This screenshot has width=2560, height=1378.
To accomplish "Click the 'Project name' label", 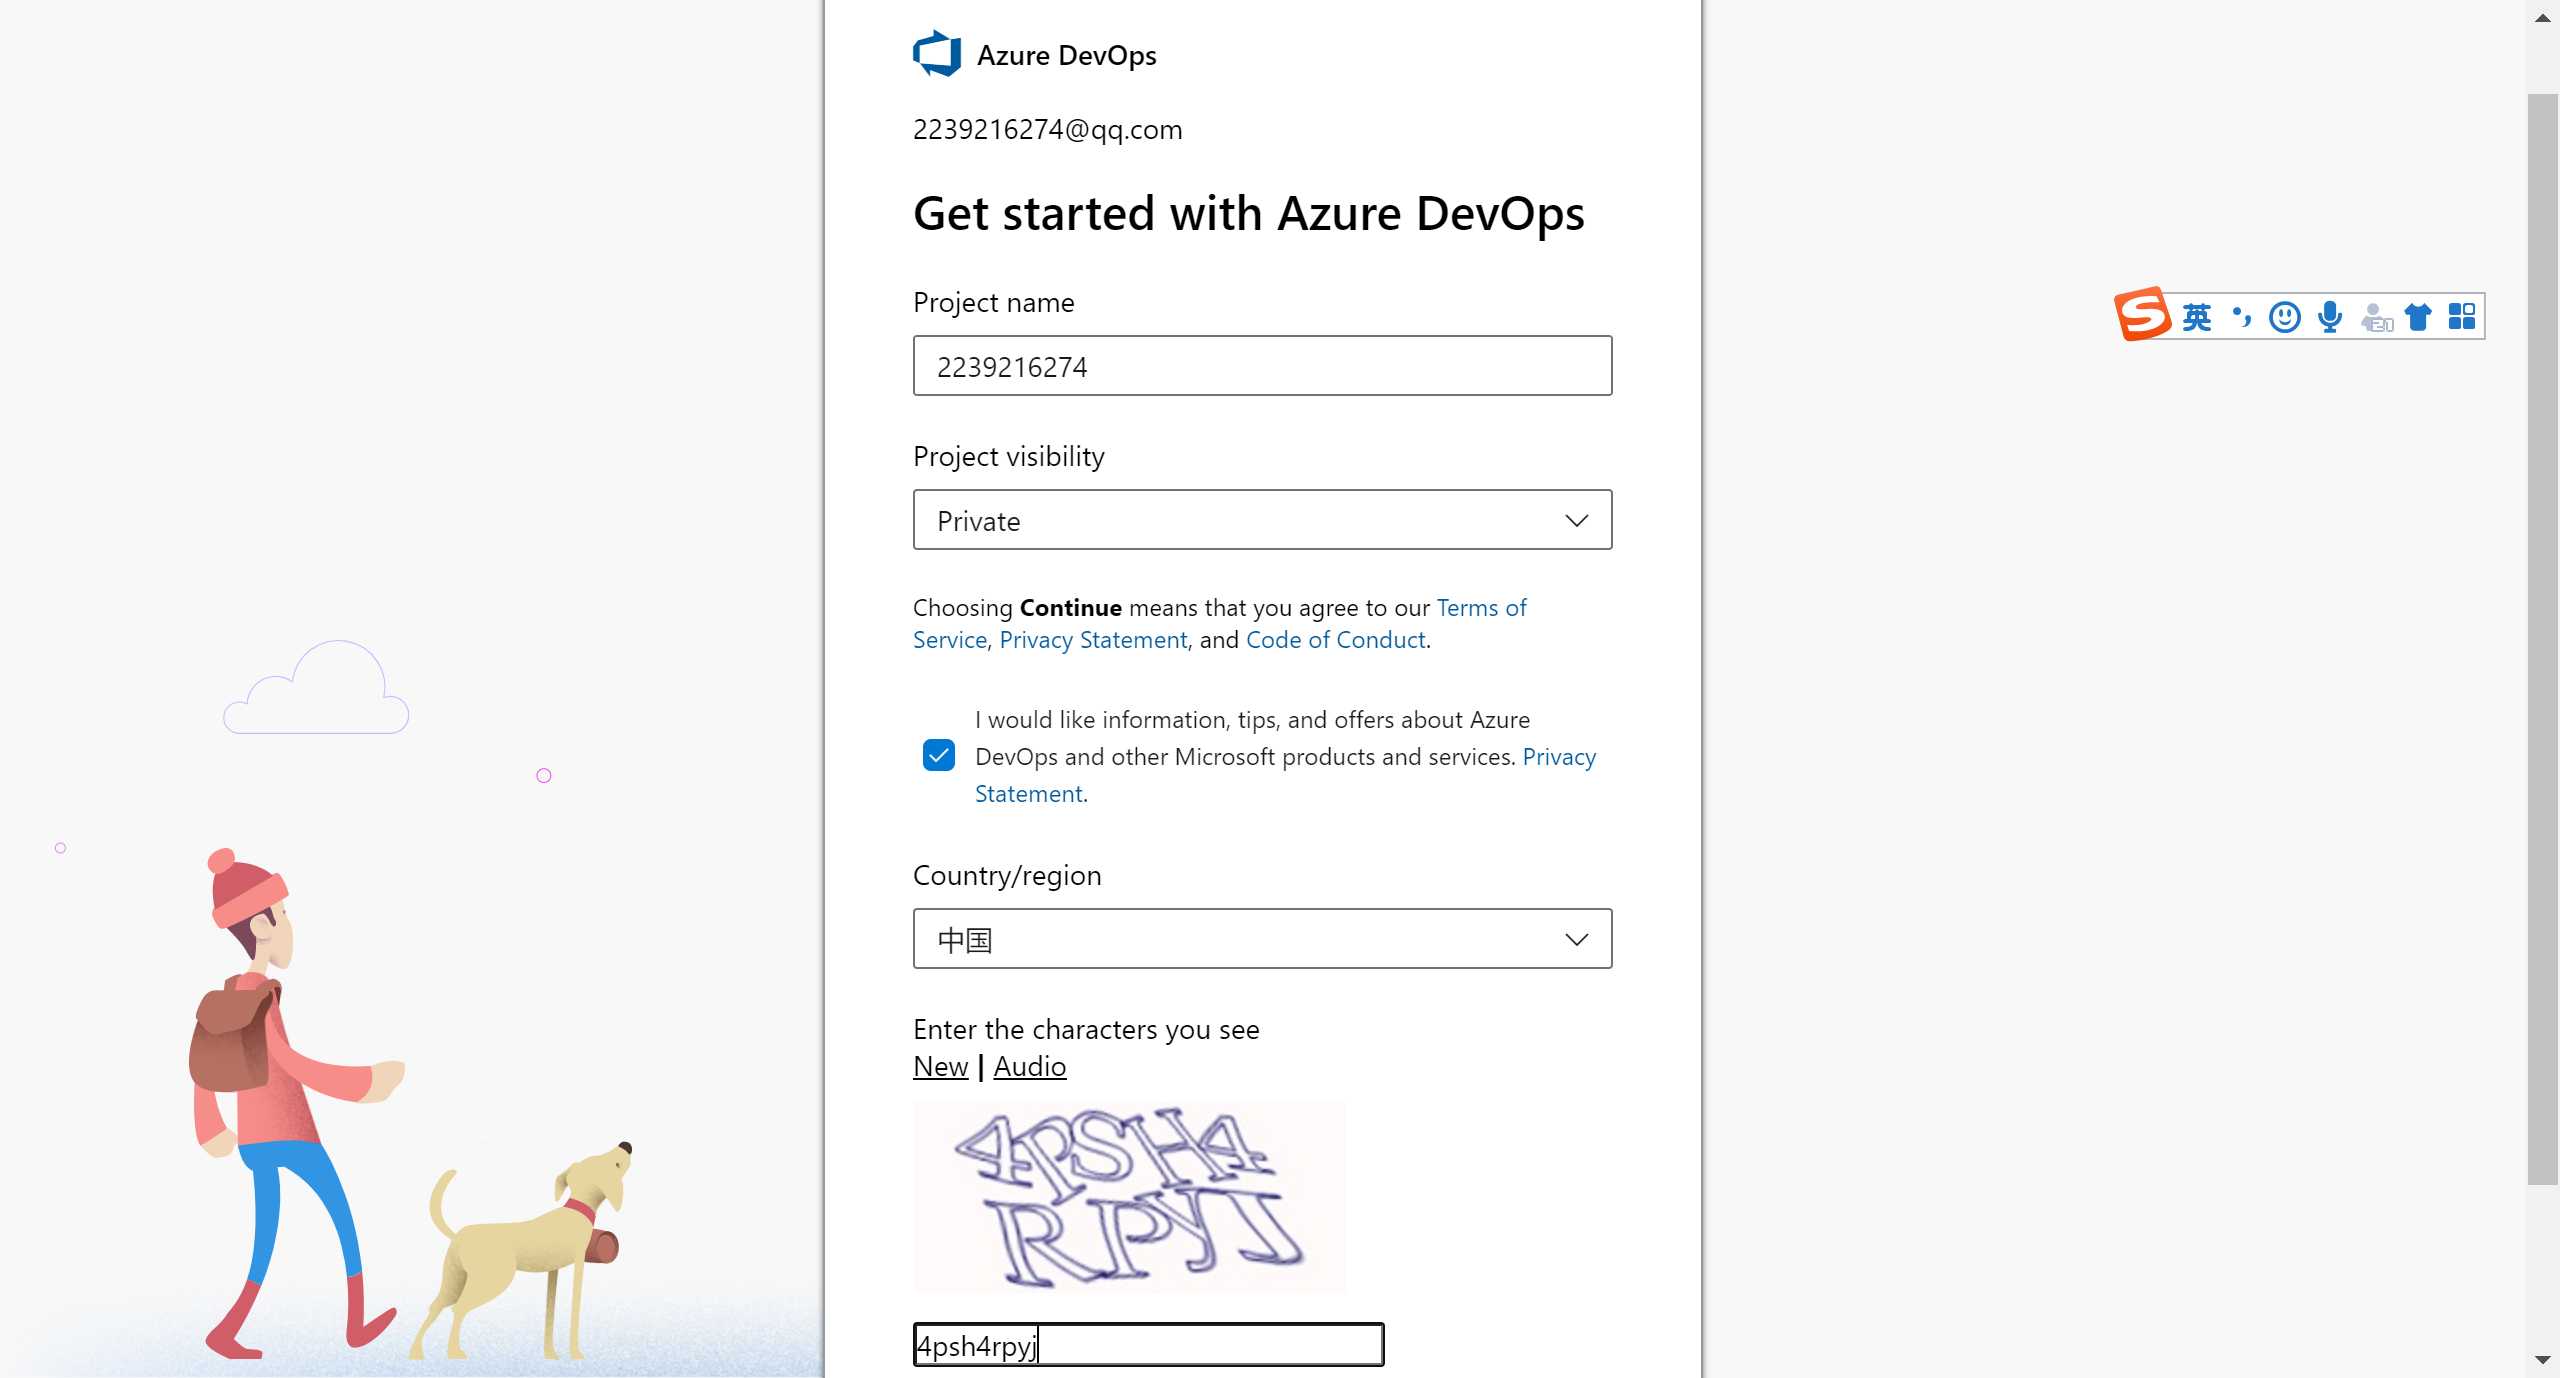I will [x=993, y=303].
